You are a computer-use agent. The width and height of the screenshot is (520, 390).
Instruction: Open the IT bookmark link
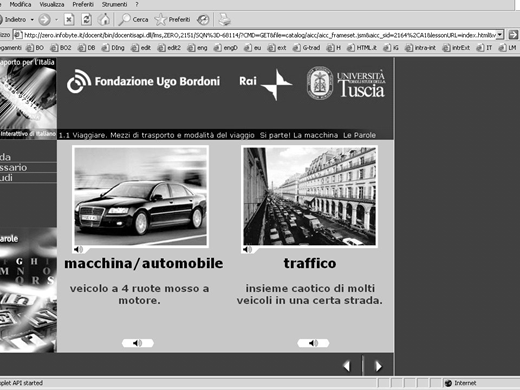(484, 48)
